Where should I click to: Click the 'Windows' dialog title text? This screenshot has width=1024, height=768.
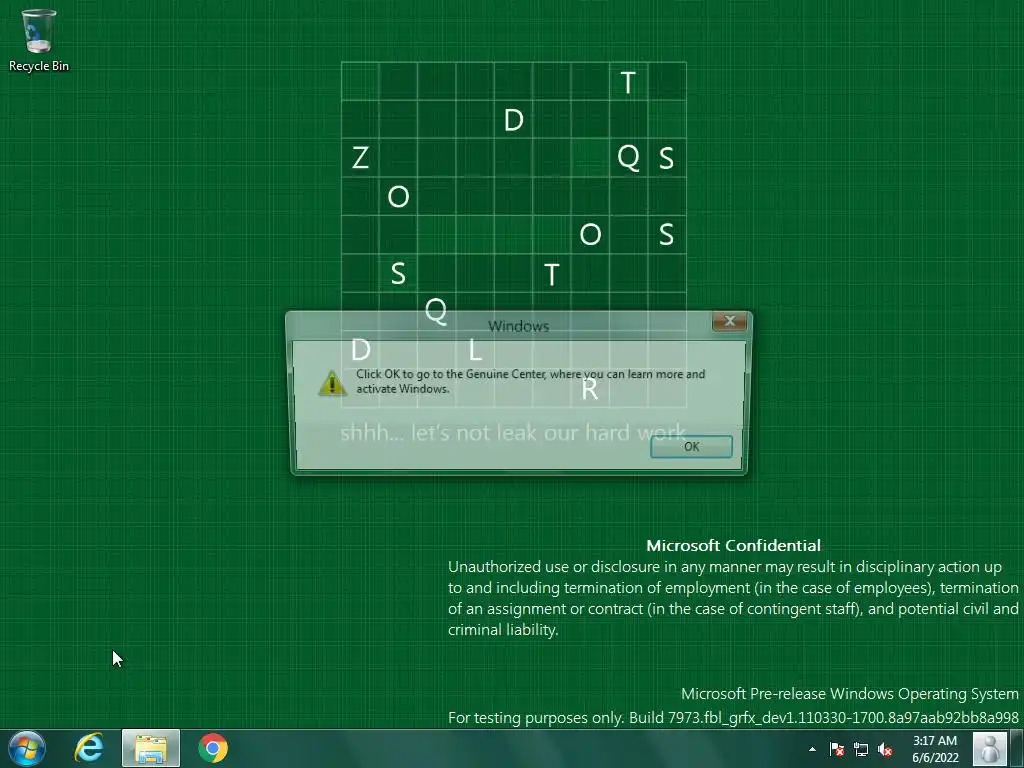(519, 326)
